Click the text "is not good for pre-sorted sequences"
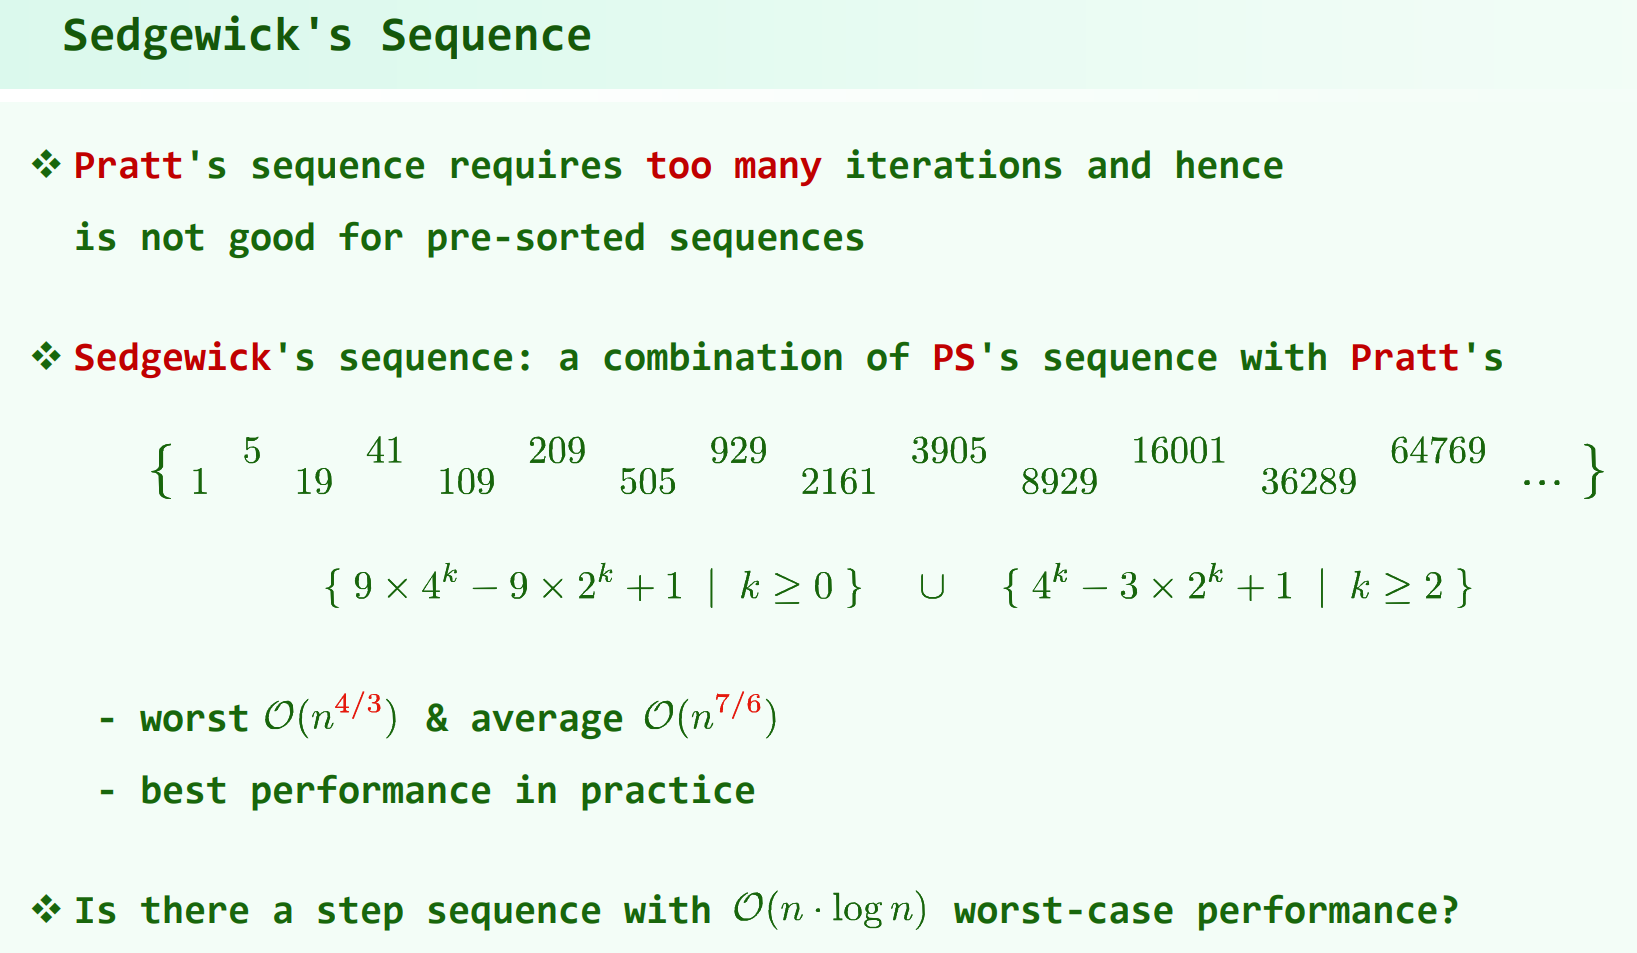Screen dimensions: 1637x953 (x=469, y=238)
